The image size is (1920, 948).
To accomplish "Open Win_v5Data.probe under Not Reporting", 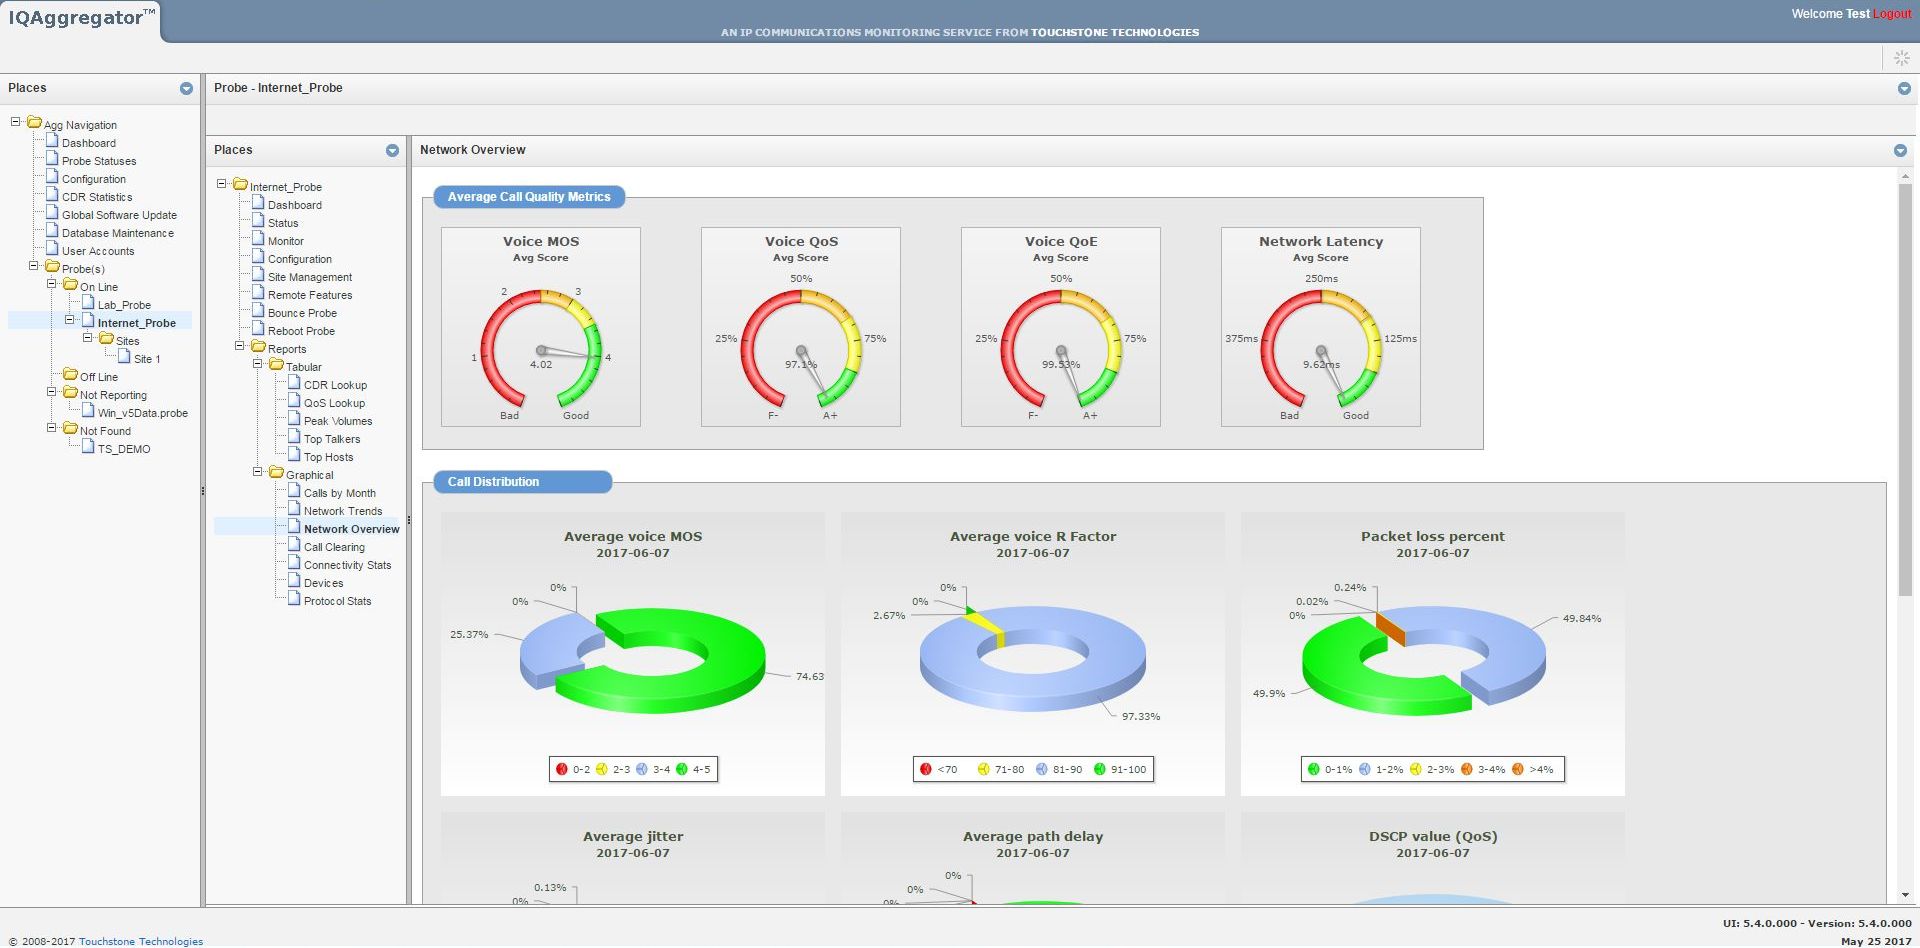I will (x=143, y=413).
